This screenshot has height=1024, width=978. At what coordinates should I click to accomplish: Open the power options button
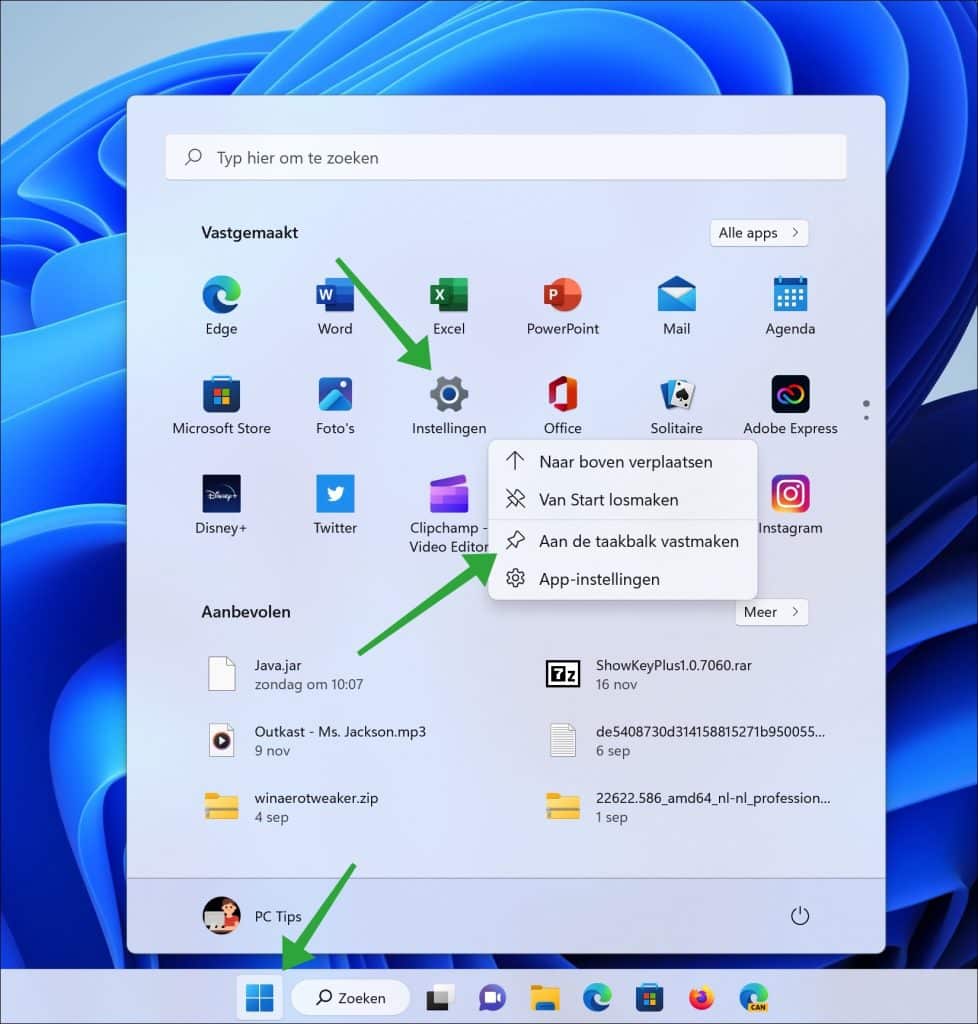[799, 915]
